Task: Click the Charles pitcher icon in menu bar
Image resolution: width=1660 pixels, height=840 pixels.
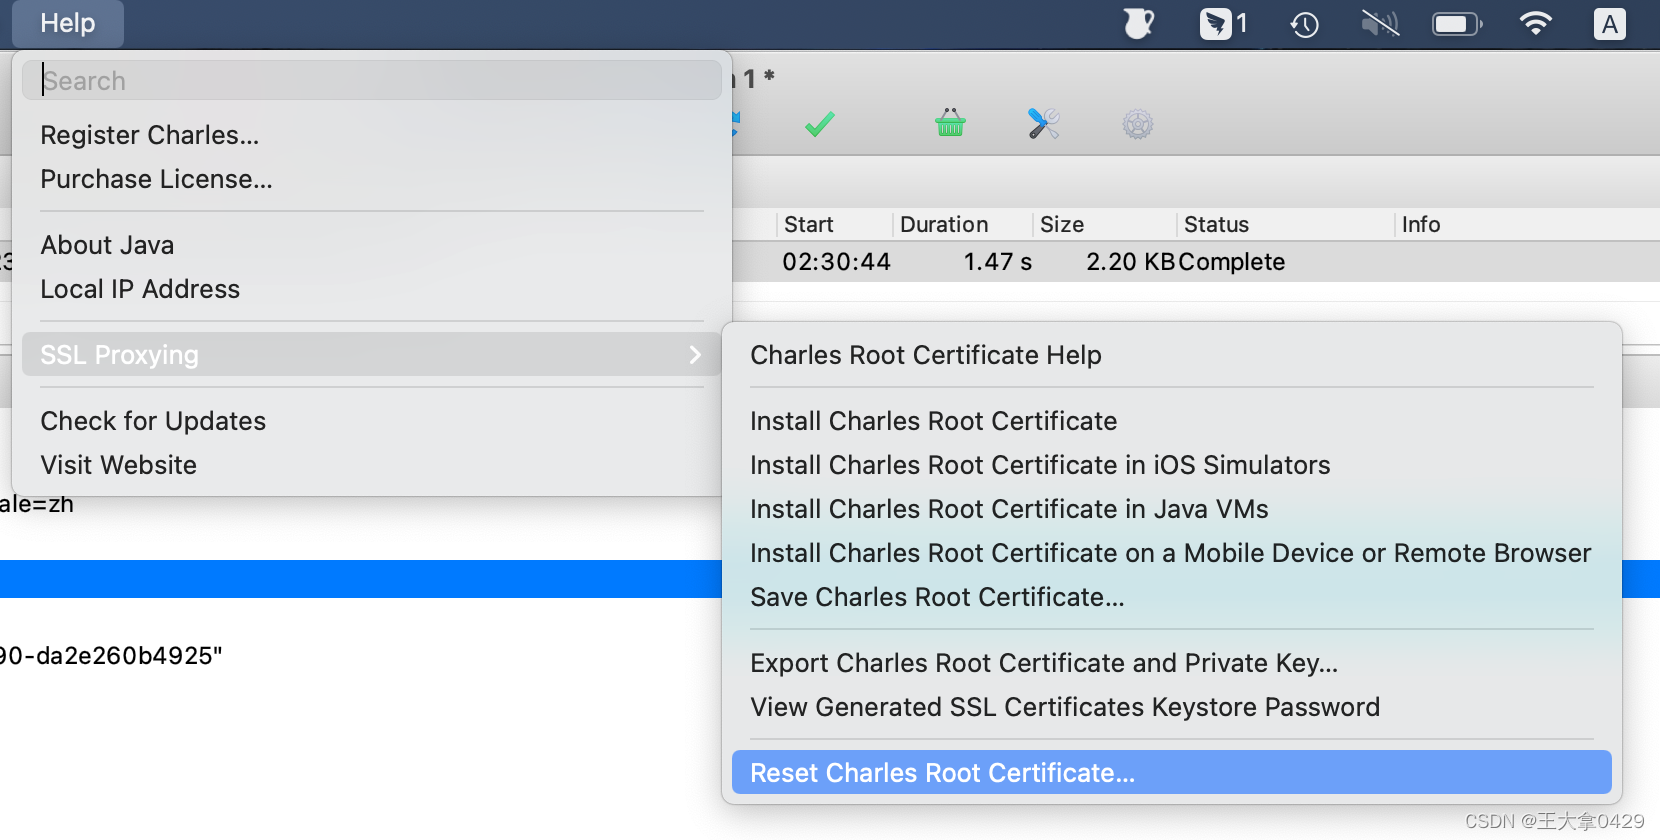Action: (1139, 23)
